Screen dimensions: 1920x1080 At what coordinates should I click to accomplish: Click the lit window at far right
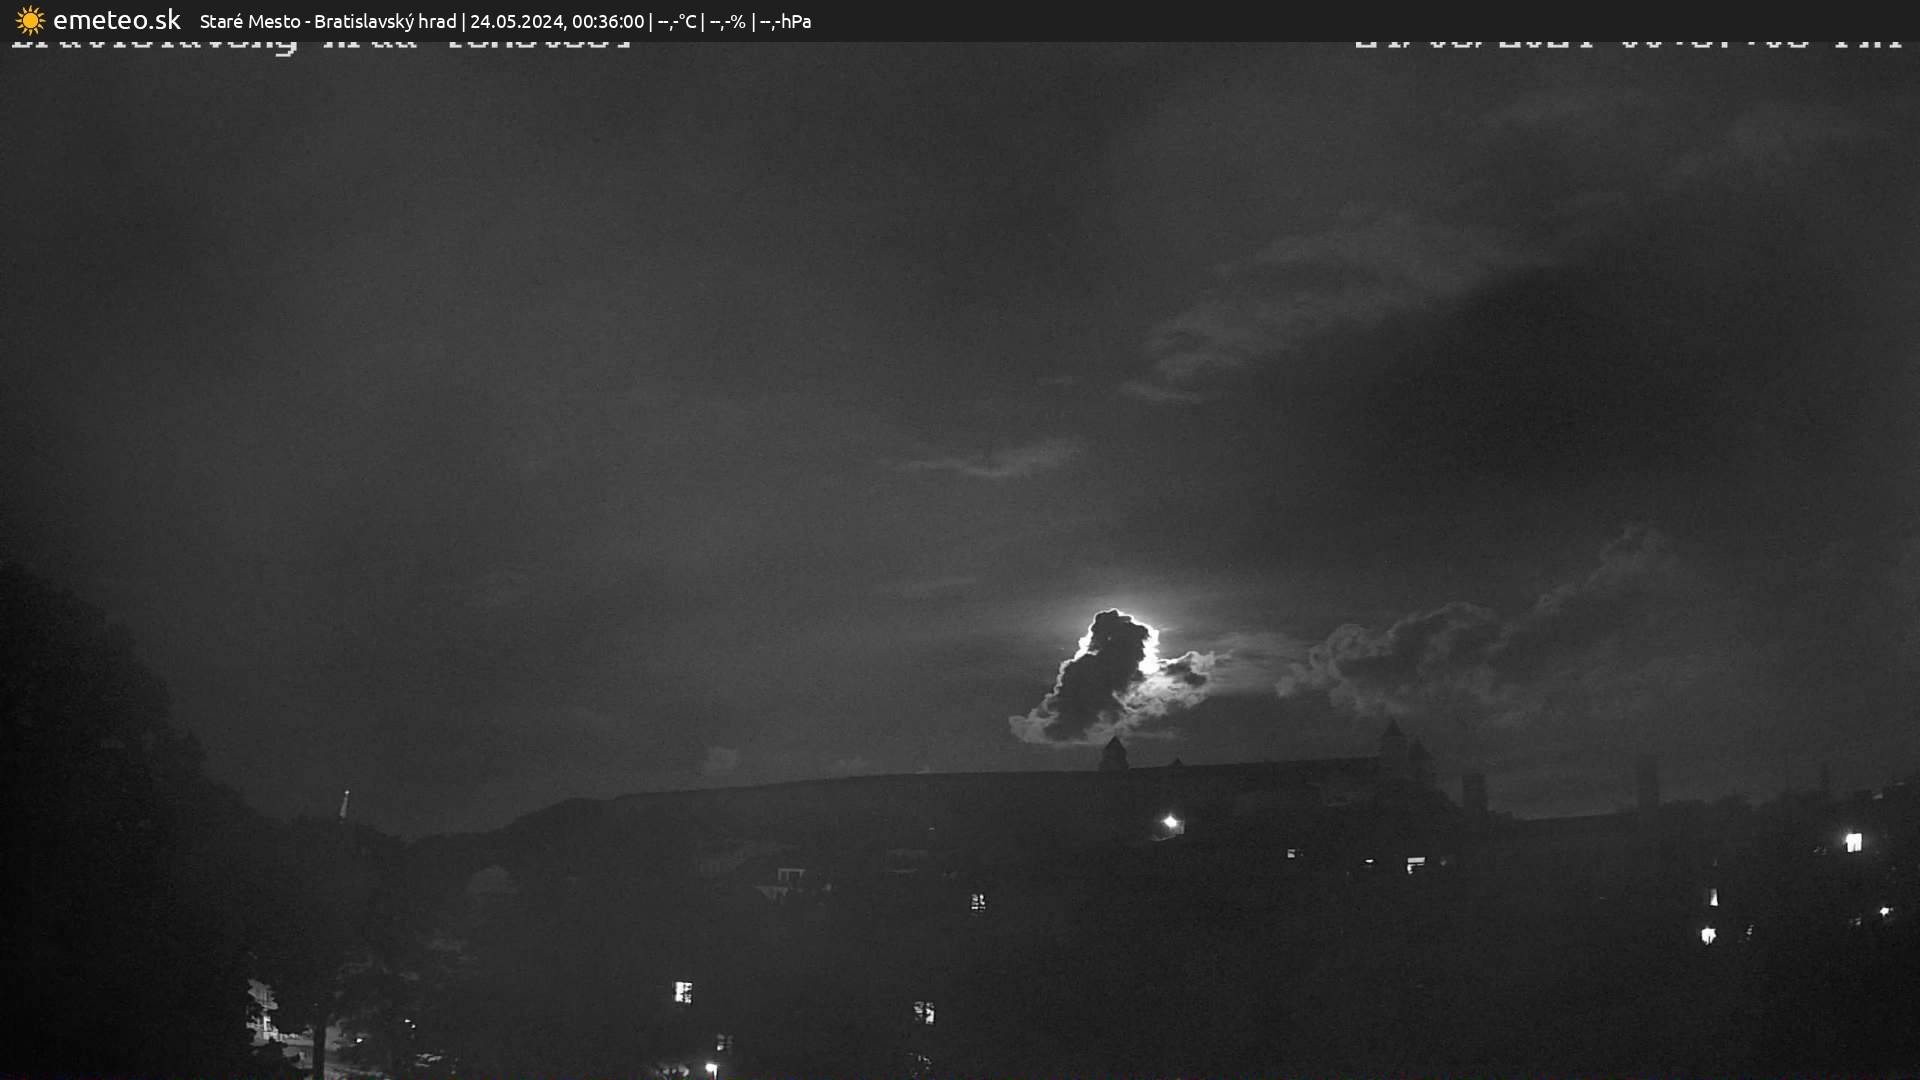(x=1853, y=842)
